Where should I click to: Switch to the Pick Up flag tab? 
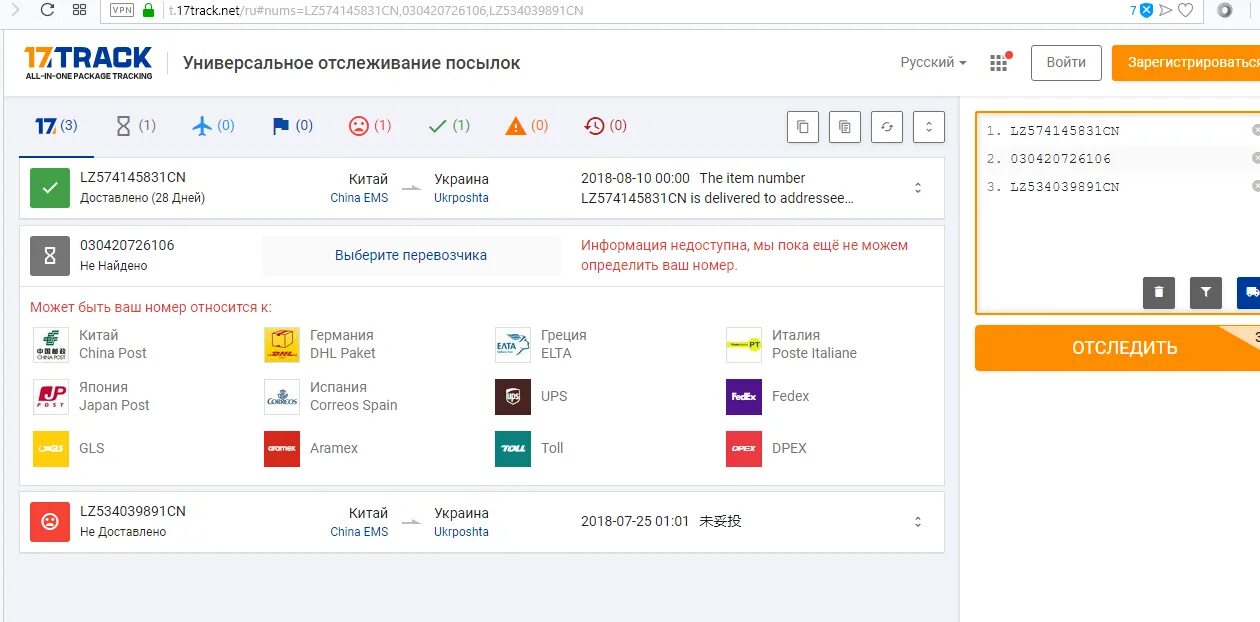click(292, 126)
